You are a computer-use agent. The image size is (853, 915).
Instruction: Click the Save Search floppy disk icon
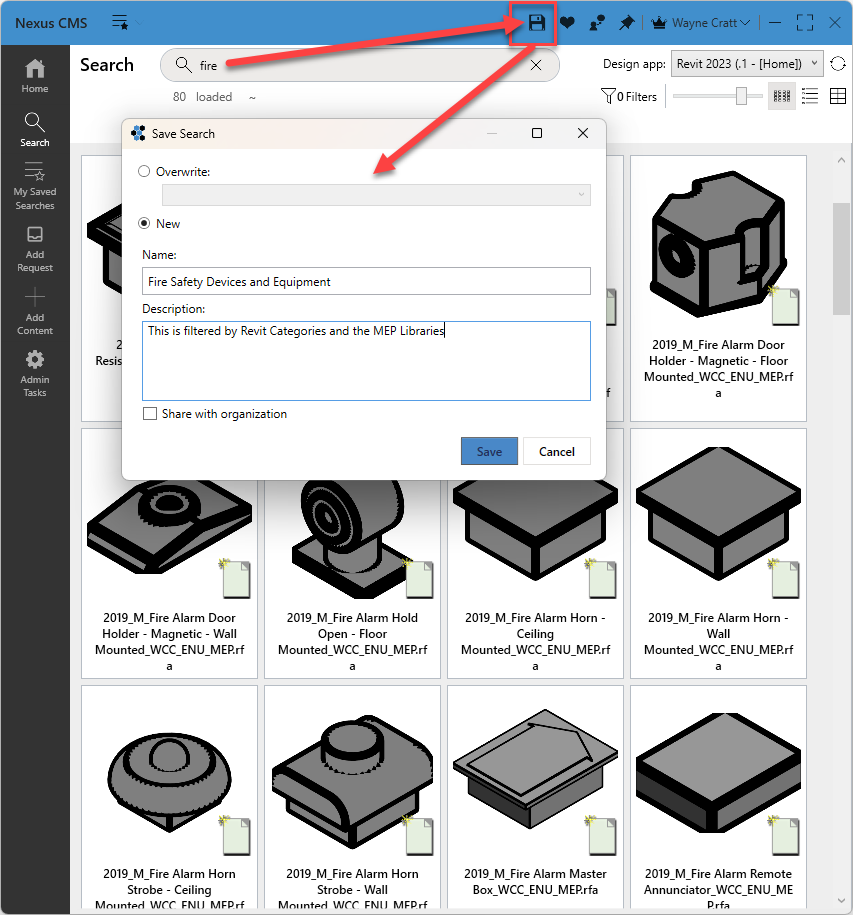coord(537,22)
